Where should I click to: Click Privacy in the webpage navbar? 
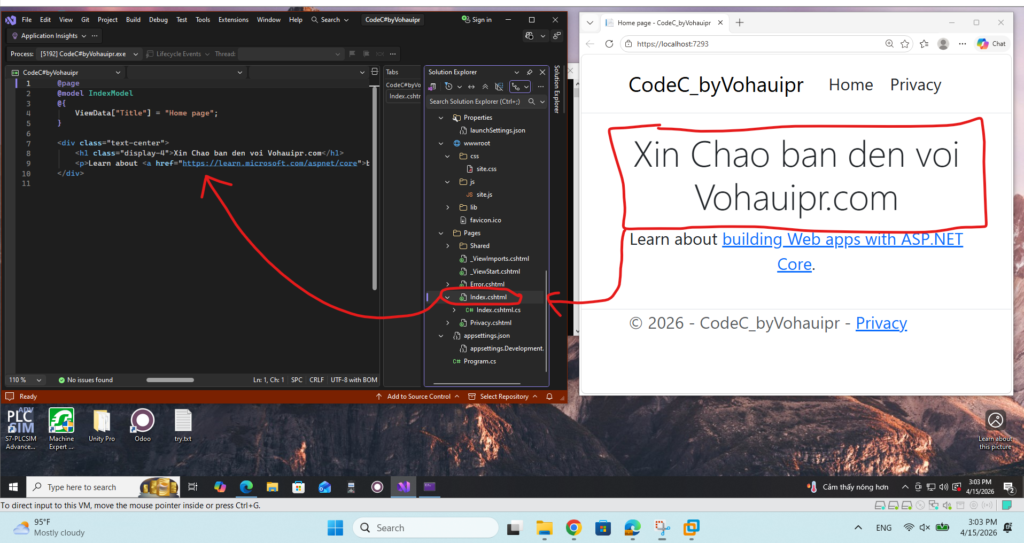[915, 85]
